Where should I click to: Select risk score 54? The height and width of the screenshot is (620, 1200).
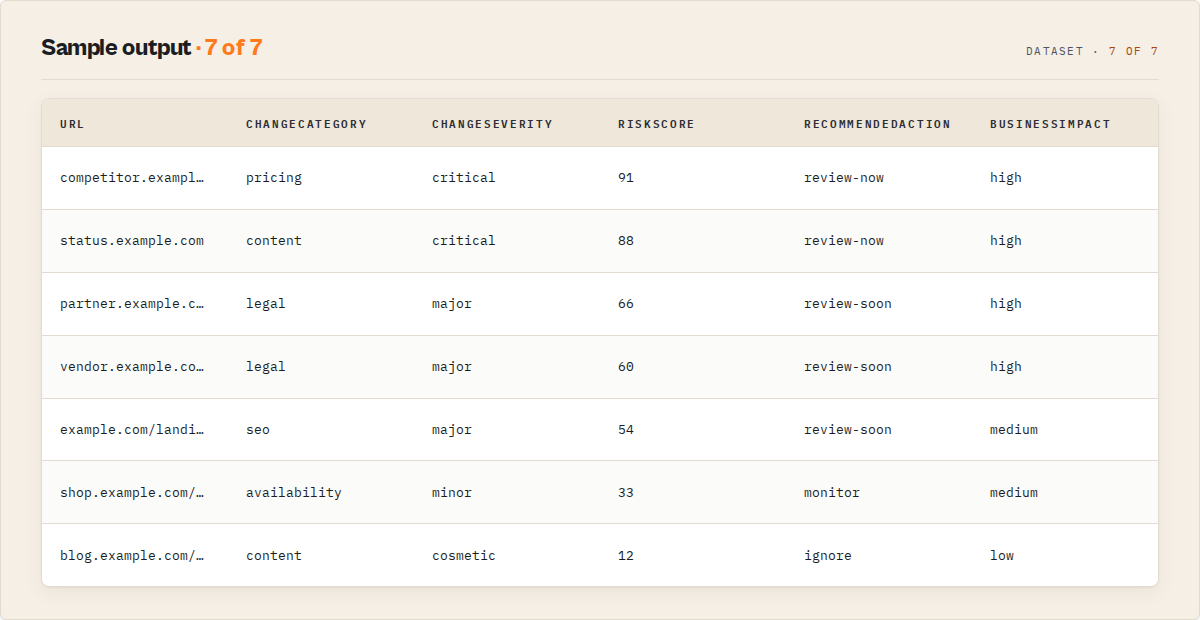[x=626, y=430]
